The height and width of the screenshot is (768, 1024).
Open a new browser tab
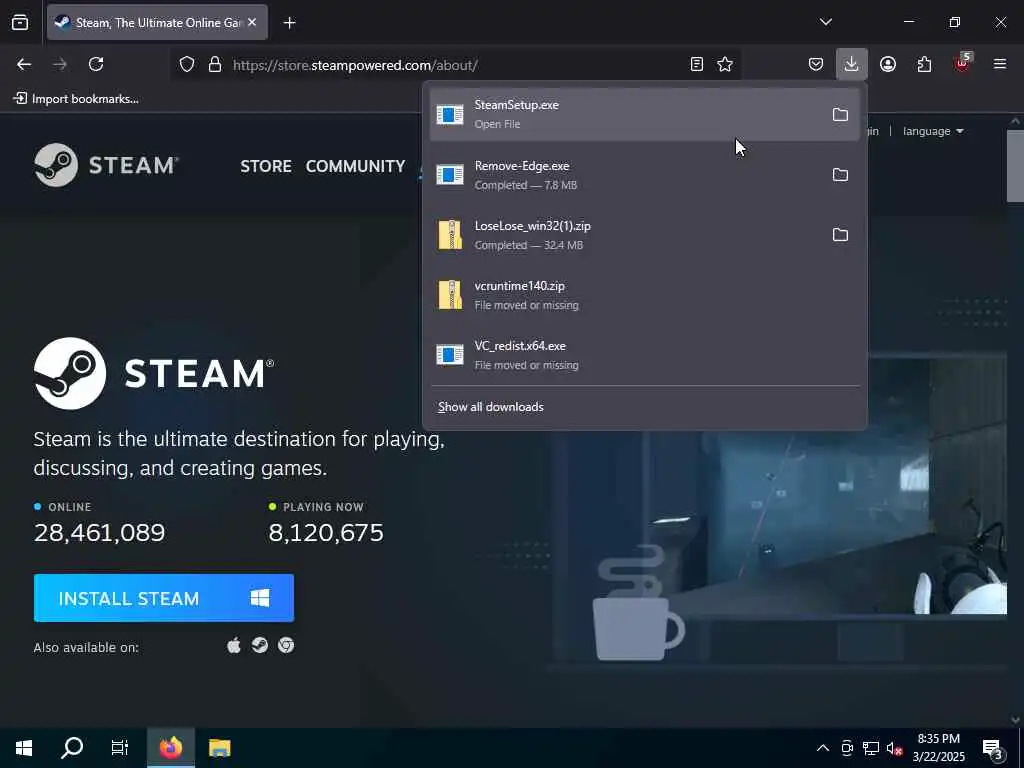point(289,23)
